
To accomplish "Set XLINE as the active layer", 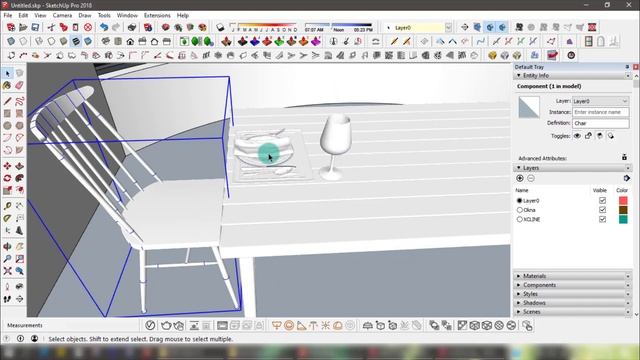I will pyautogui.click(x=520, y=219).
